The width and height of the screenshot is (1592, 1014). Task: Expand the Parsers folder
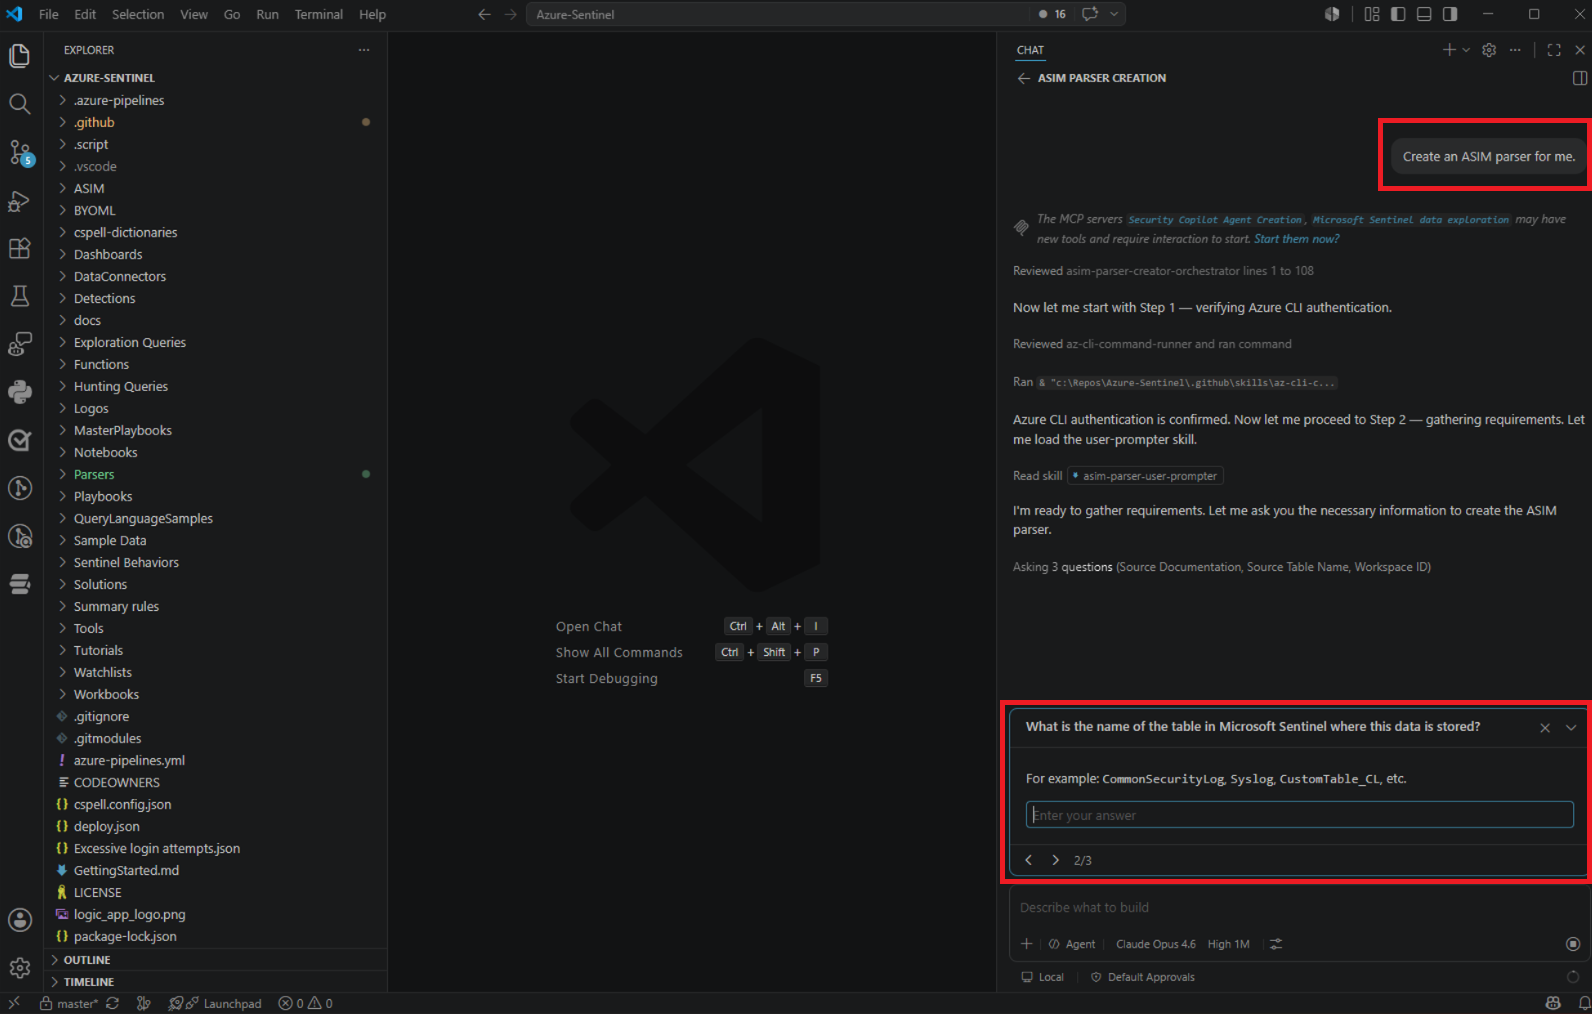pyautogui.click(x=215, y=474)
